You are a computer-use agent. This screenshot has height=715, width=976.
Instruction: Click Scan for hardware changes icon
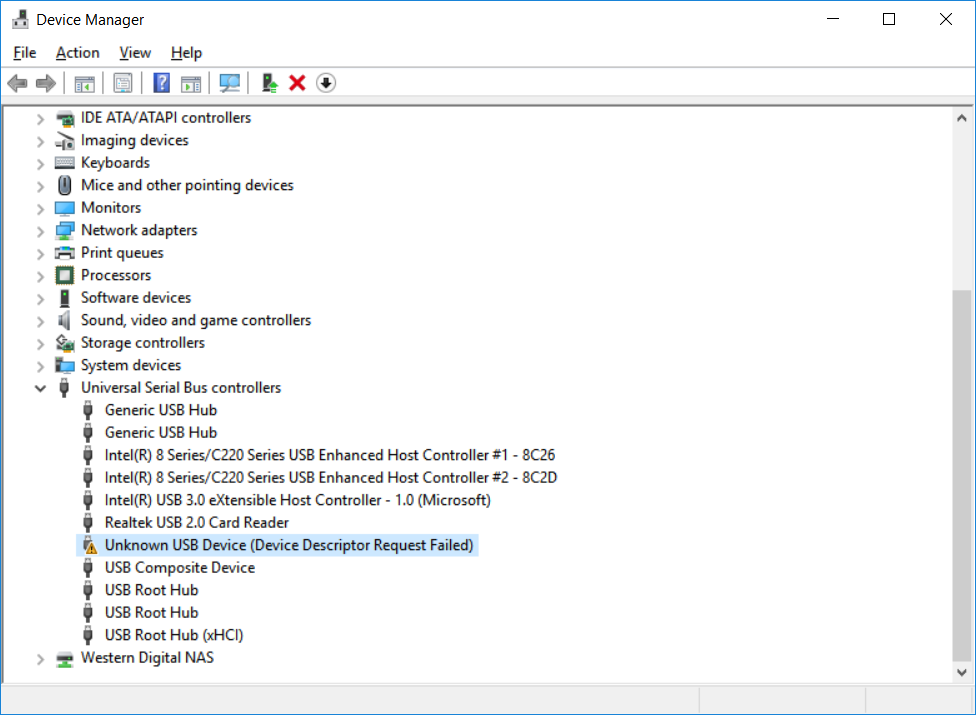(x=230, y=83)
